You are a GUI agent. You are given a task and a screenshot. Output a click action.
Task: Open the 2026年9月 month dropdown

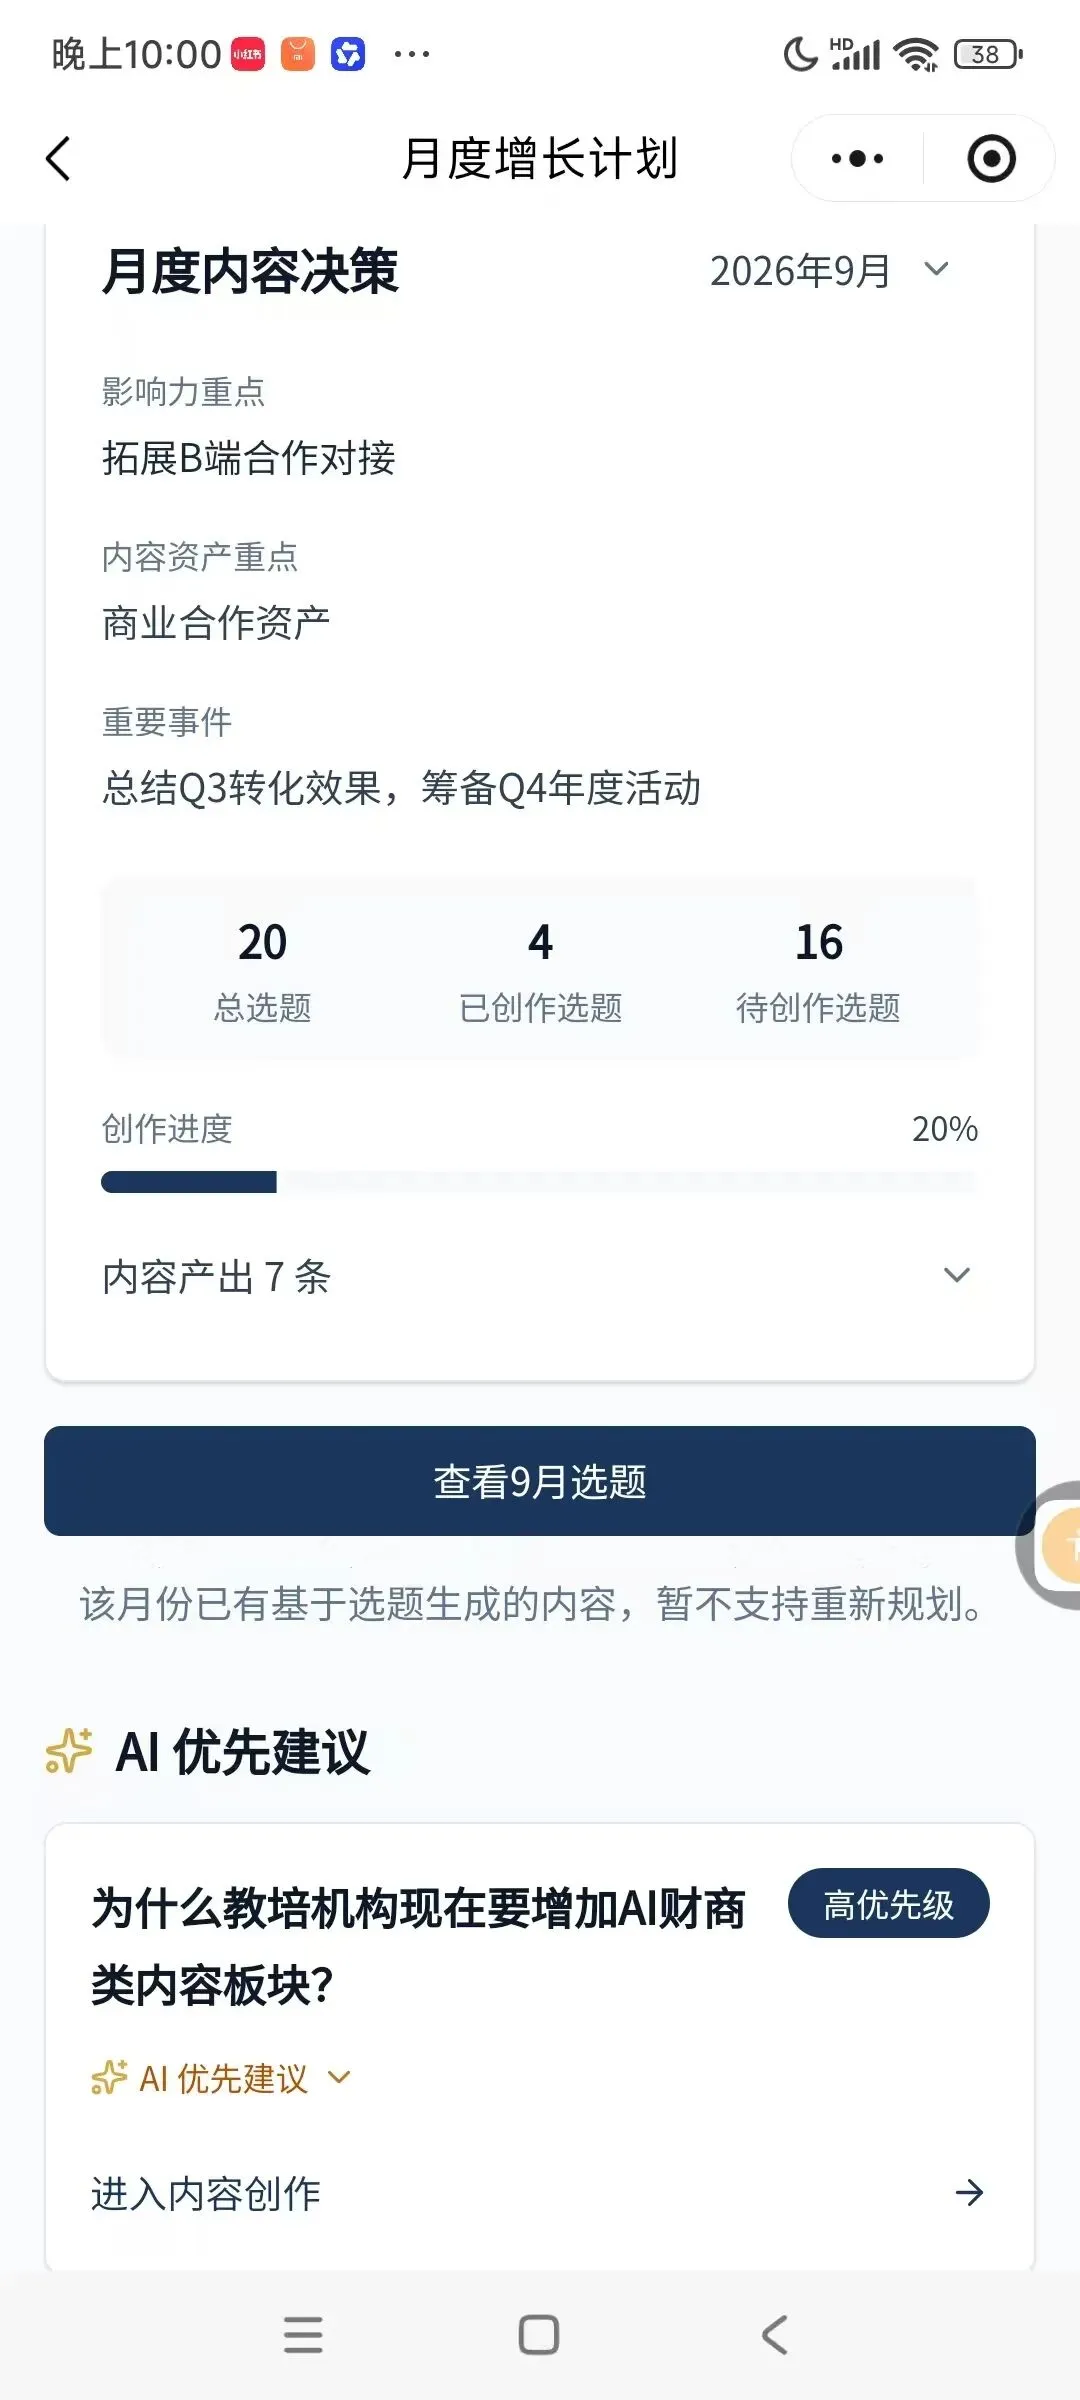[x=830, y=270]
